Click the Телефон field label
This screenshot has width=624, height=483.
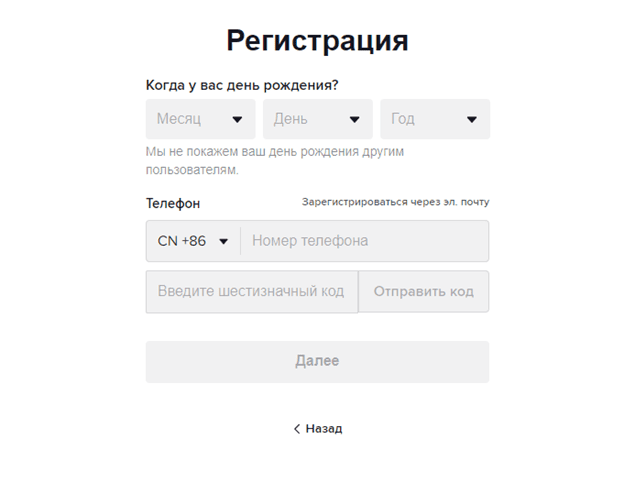pos(173,203)
